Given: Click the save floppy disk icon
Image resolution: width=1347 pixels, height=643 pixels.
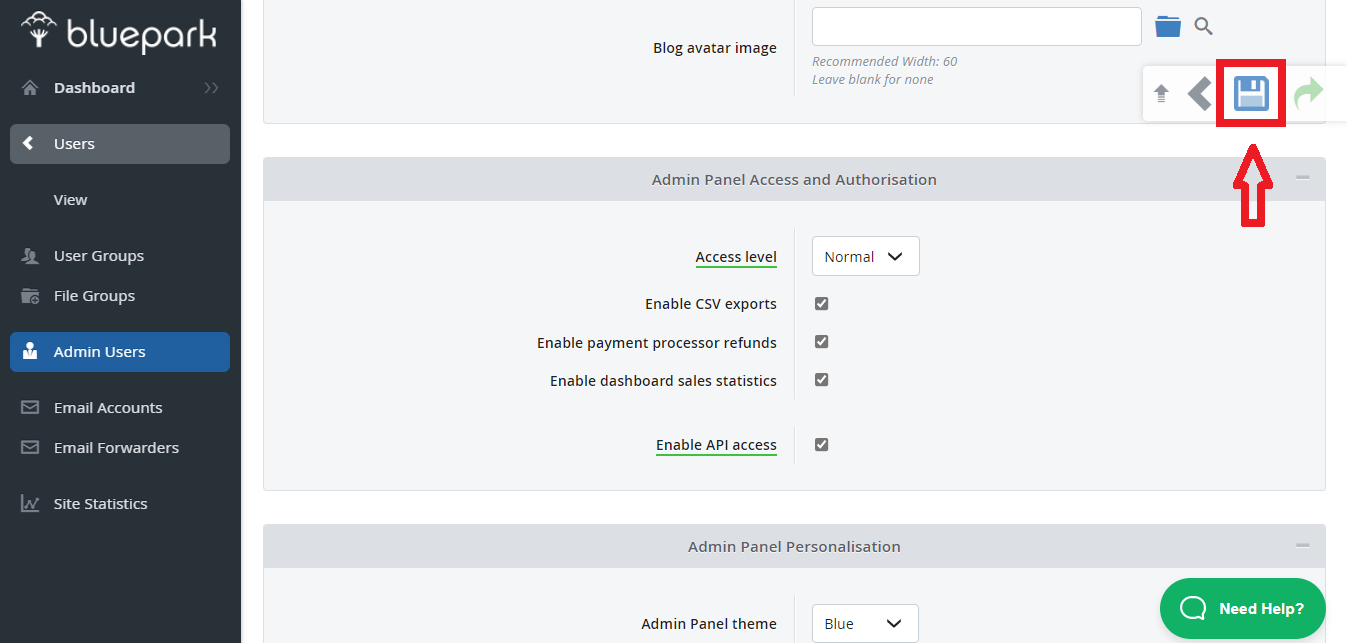Looking at the screenshot, I should coord(1250,94).
